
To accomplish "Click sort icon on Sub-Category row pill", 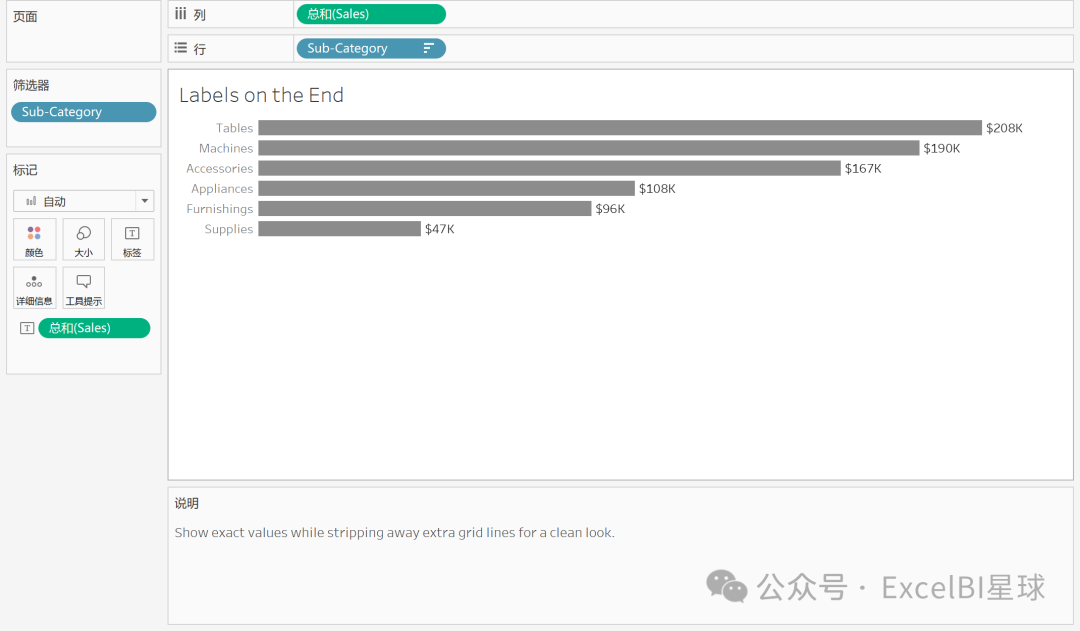I will click(429, 48).
